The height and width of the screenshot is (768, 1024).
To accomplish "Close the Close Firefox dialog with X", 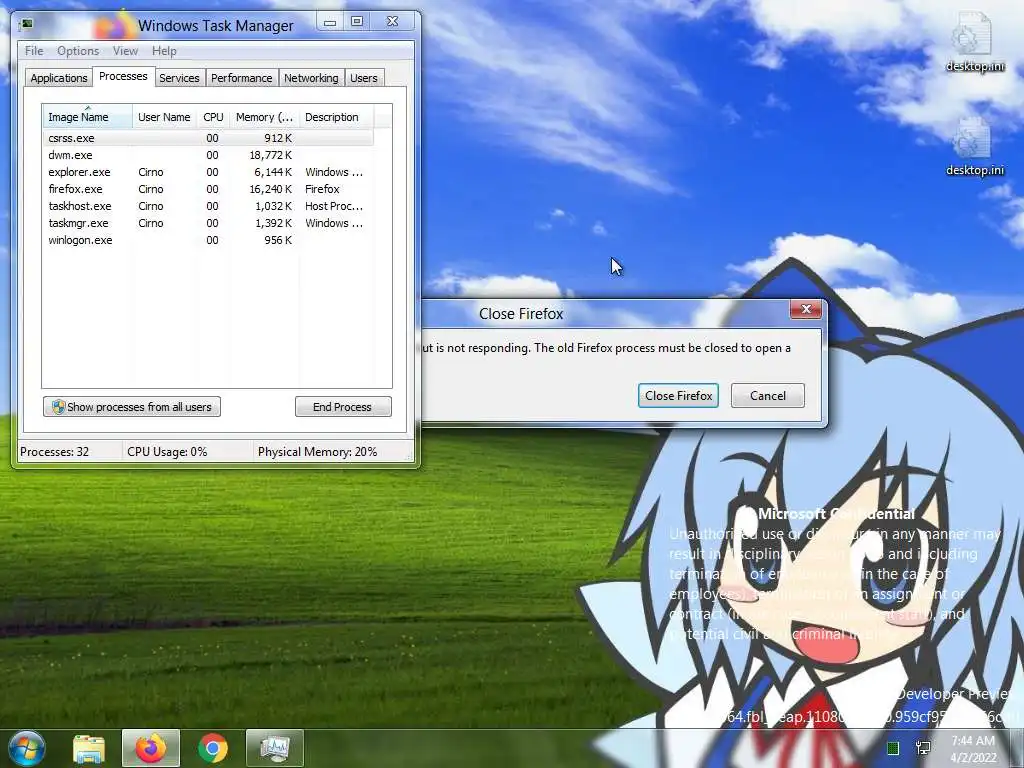I will pos(806,309).
